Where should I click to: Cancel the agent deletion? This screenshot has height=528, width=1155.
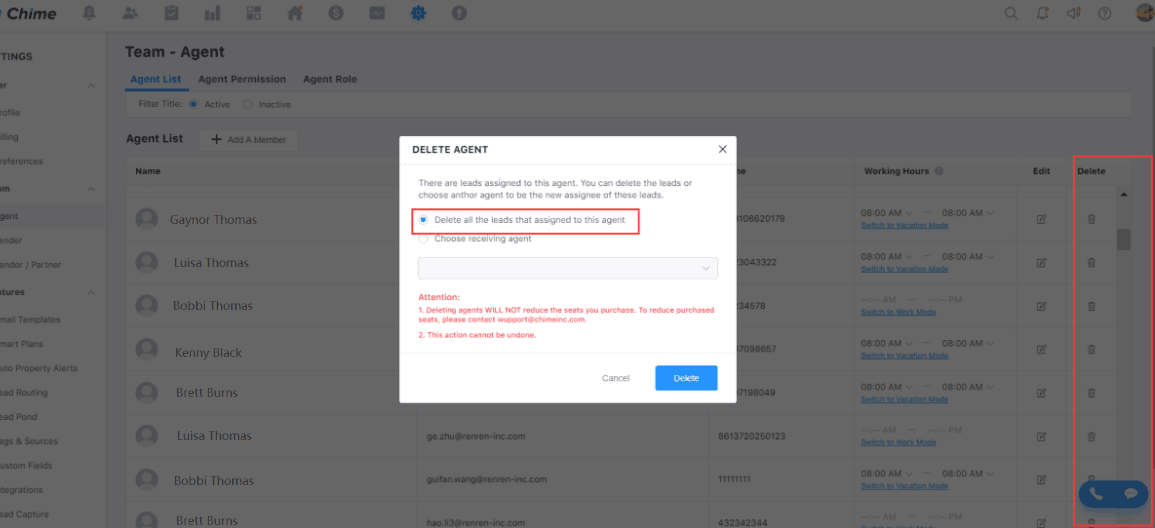tap(615, 378)
